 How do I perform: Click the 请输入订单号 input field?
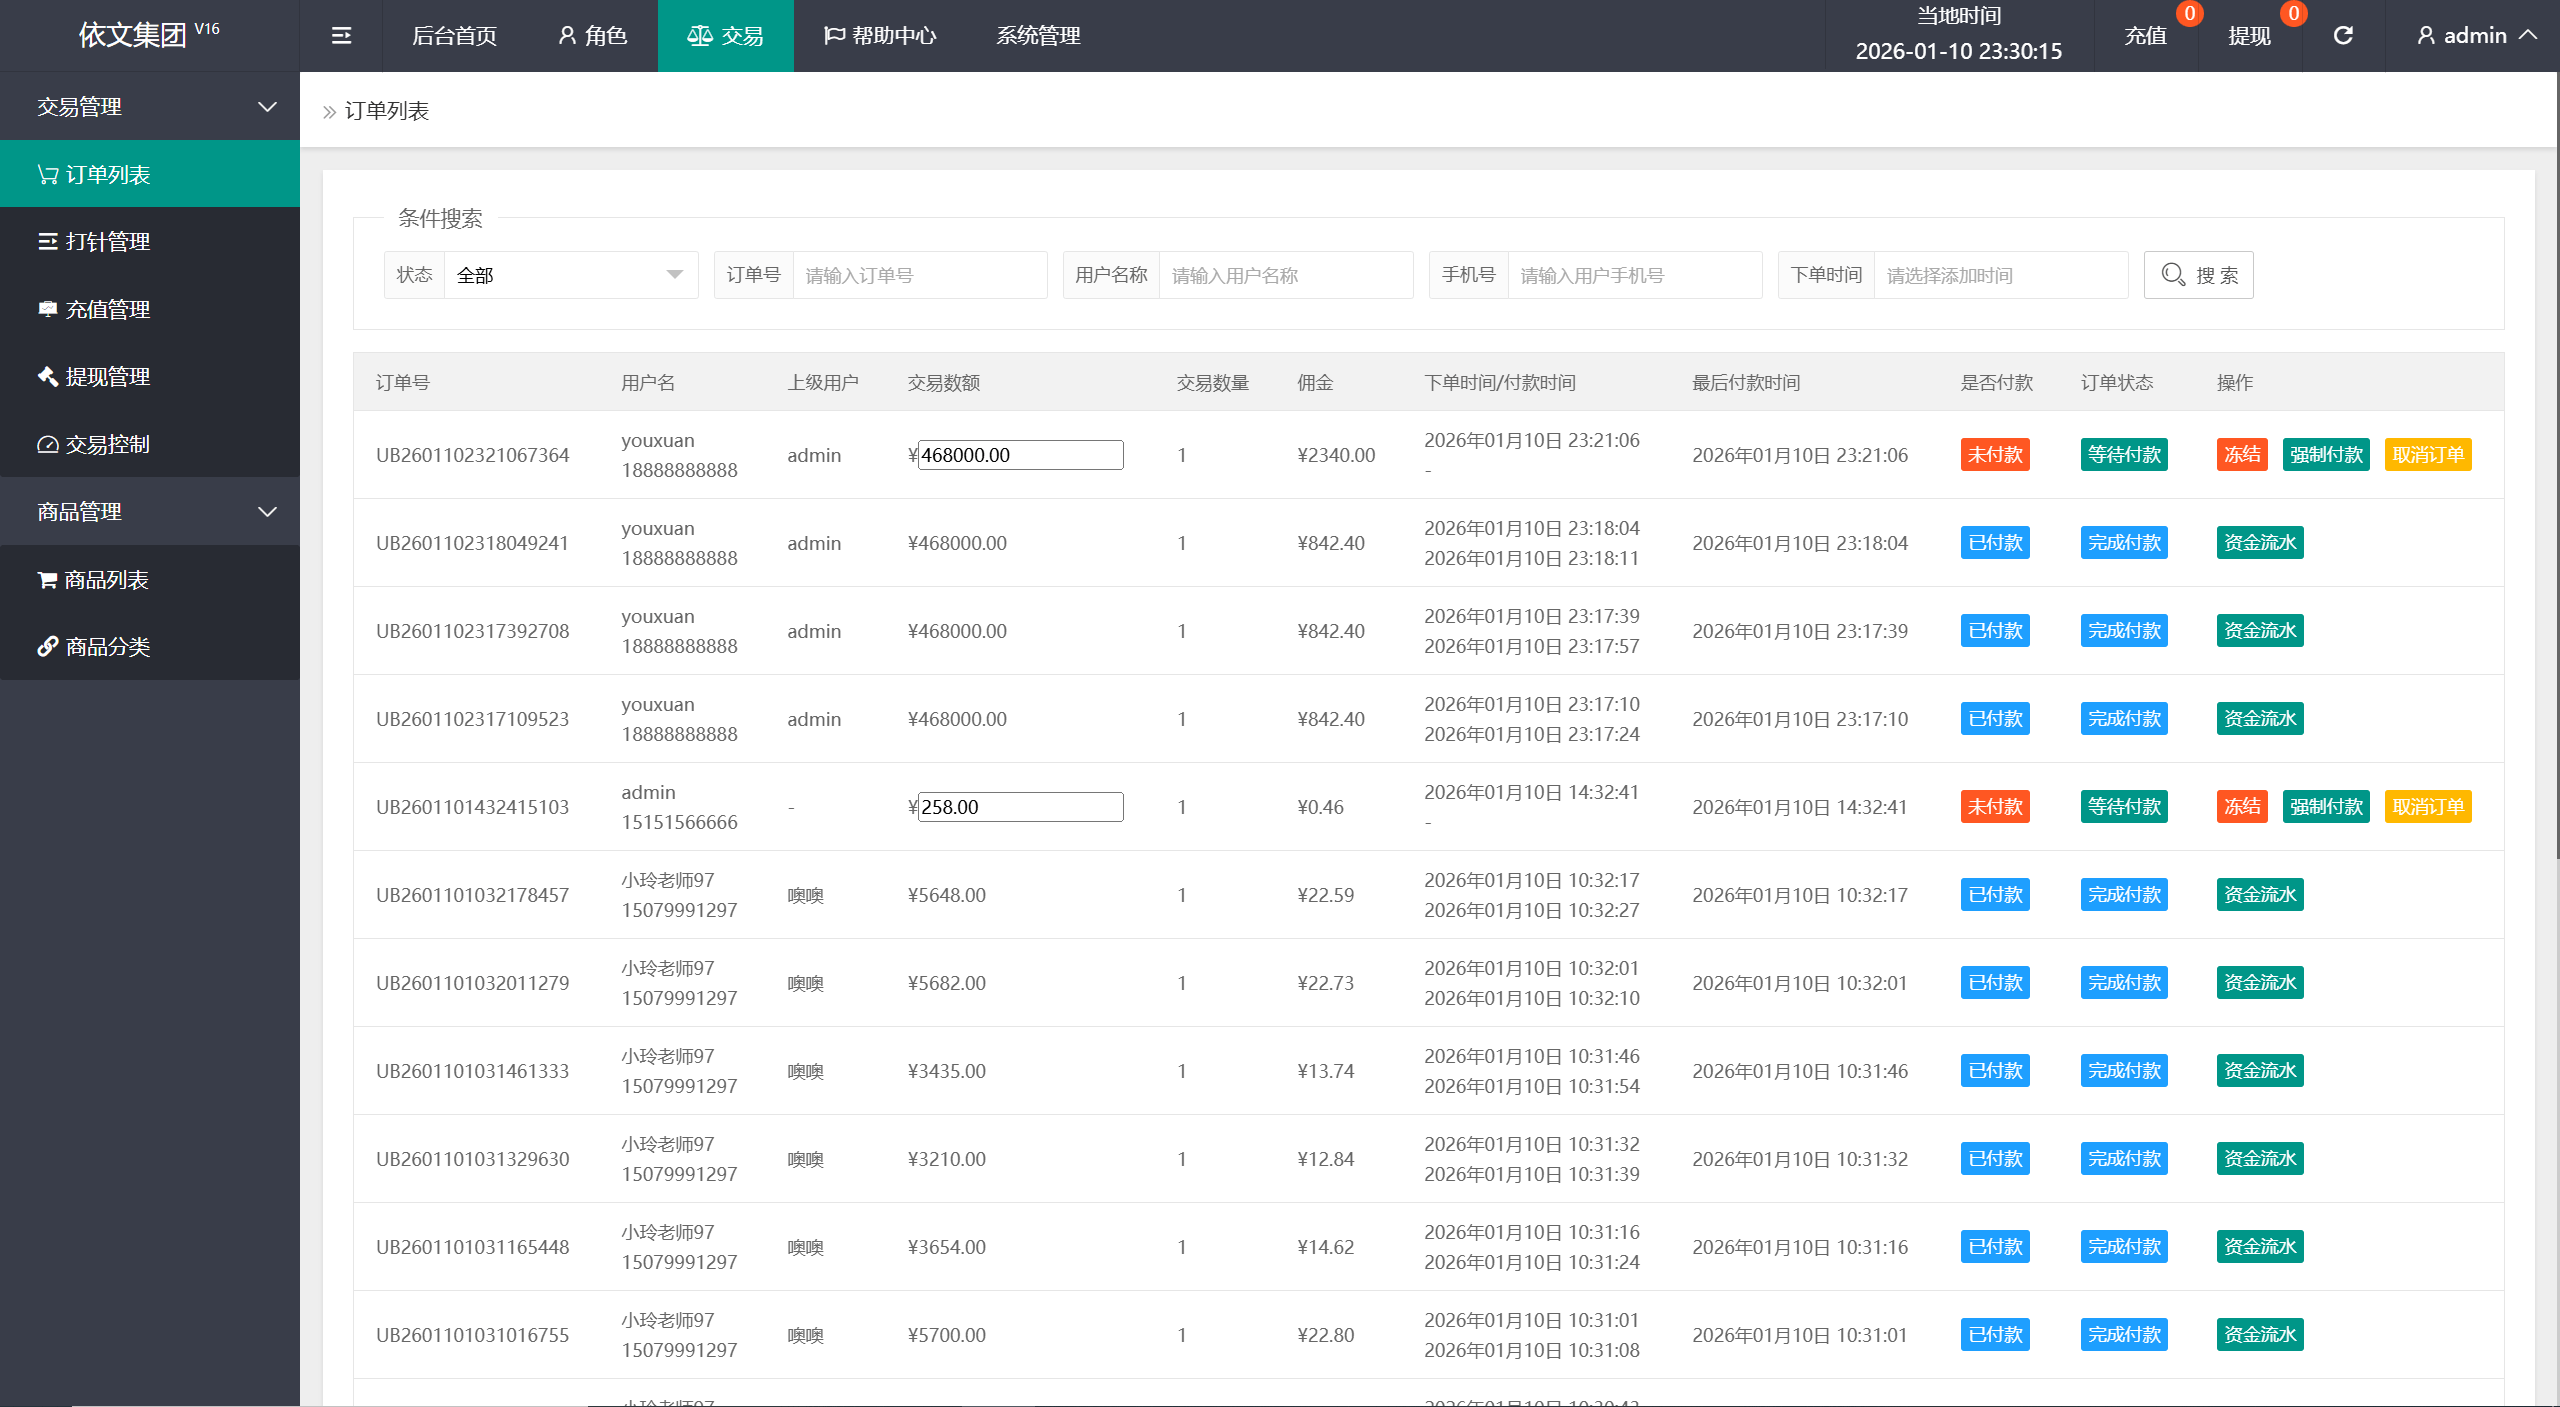click(919, 275)
